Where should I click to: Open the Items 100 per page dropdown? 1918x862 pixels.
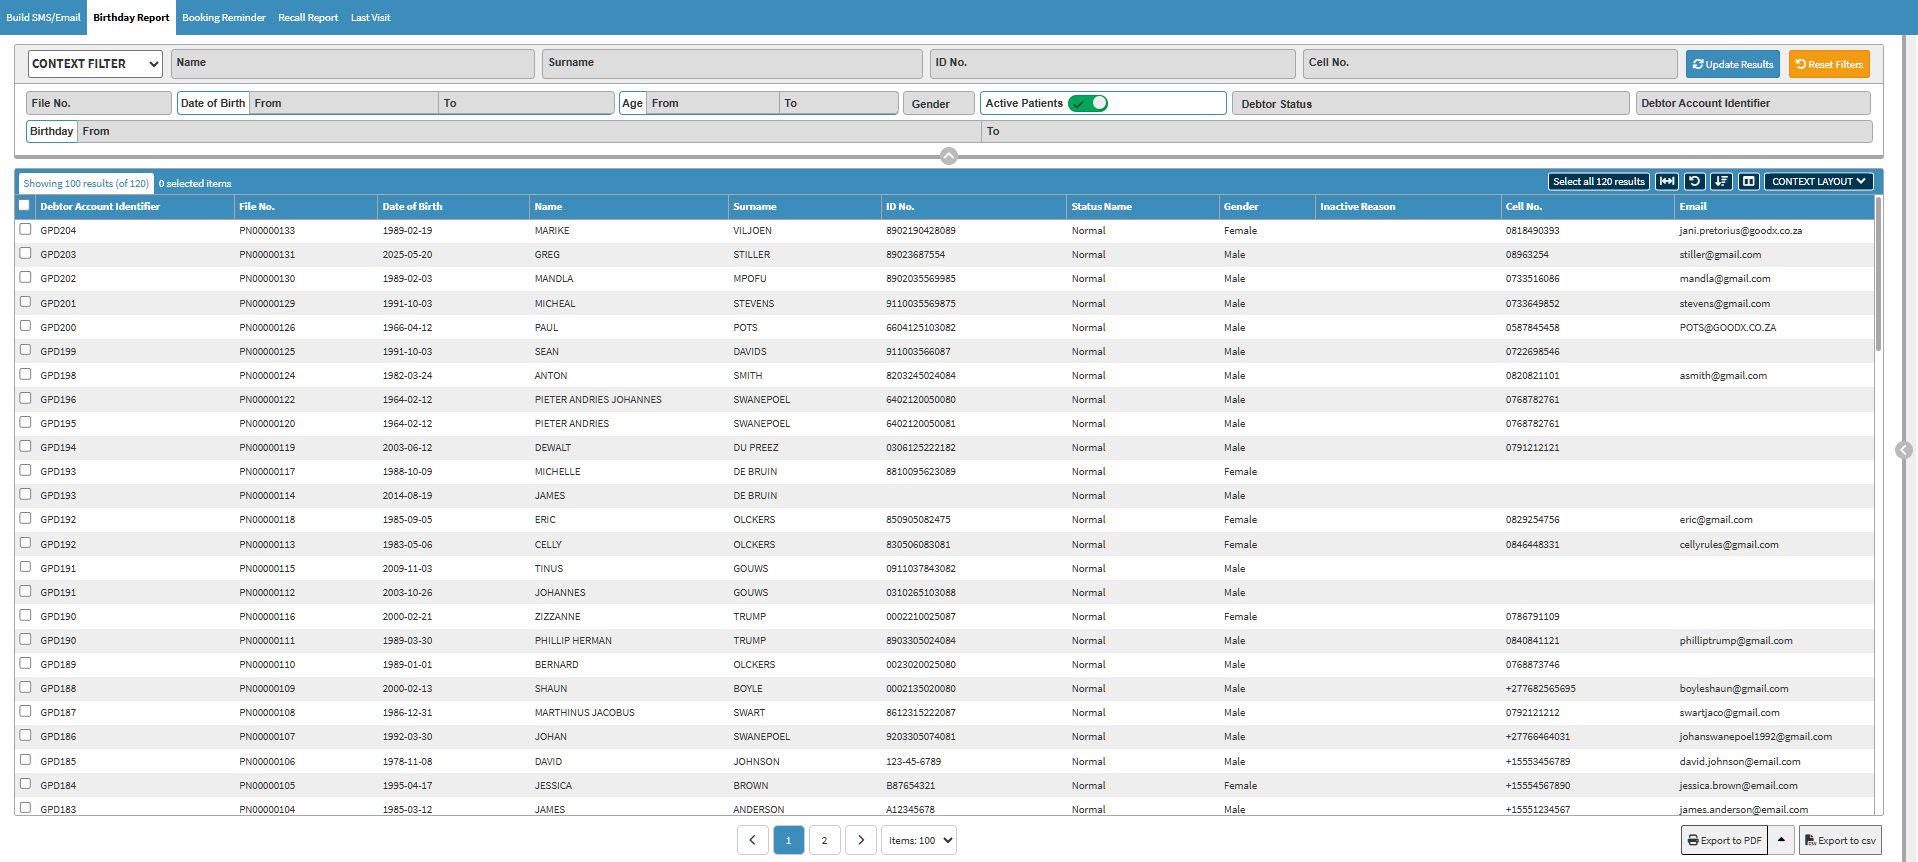tap(919, 840)
